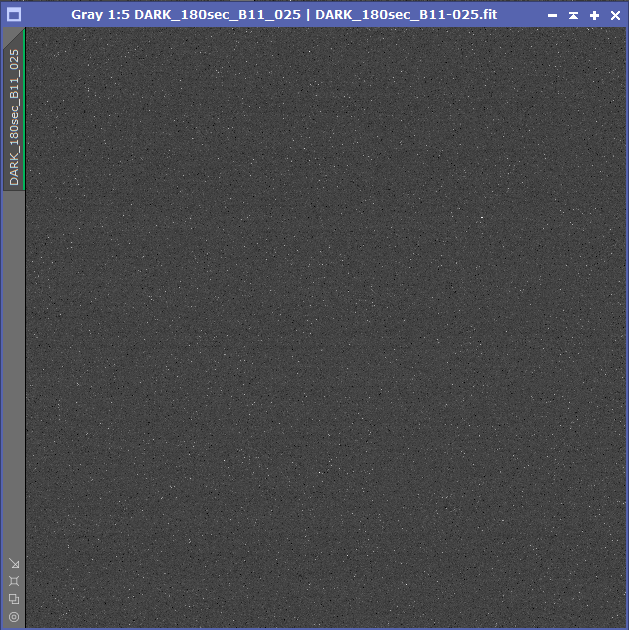629x630 pixels.
Task: Click the concentric circles icon in sidebar
Action: 14,617
